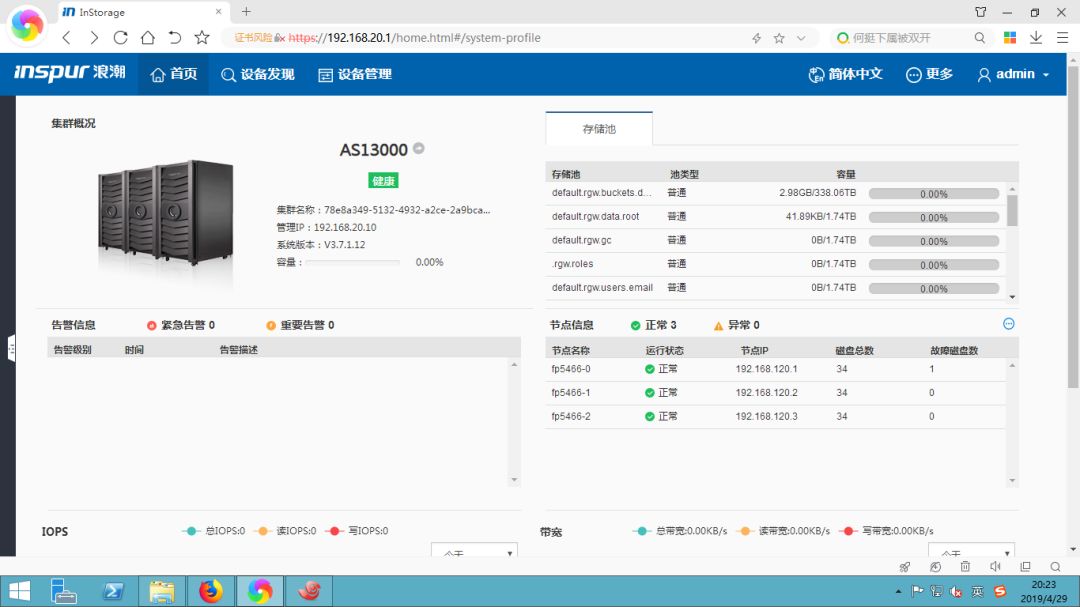1080x607 pixels.
Task: Expand the left sidebar handle
Action: 11,349
